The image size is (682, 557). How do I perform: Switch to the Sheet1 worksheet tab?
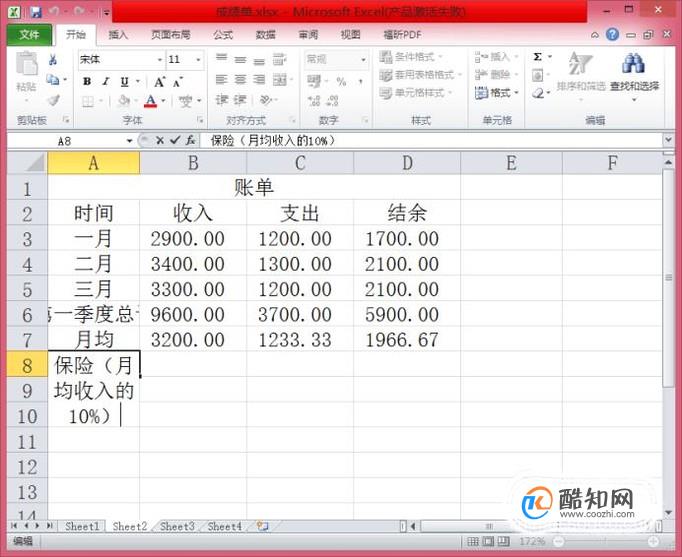82,527
